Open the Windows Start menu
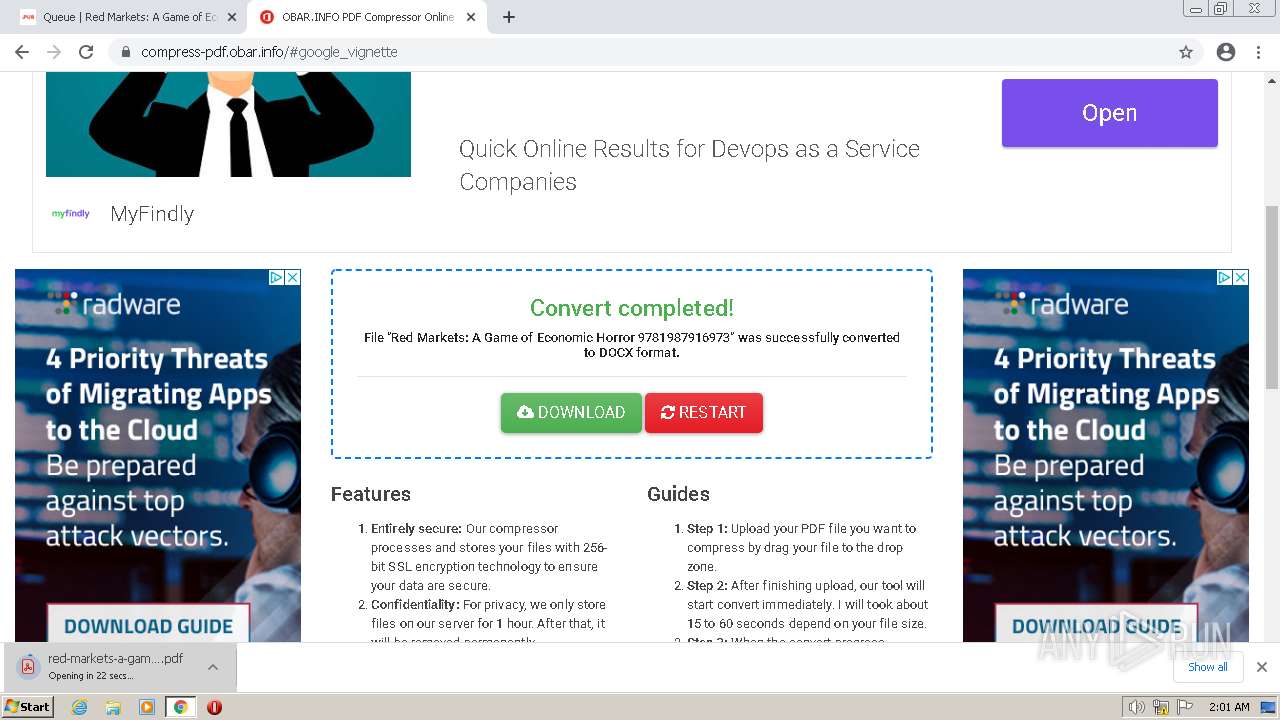Image resolution: width=1280 pixels, height=720 pixels. click(x=27, y=706)
